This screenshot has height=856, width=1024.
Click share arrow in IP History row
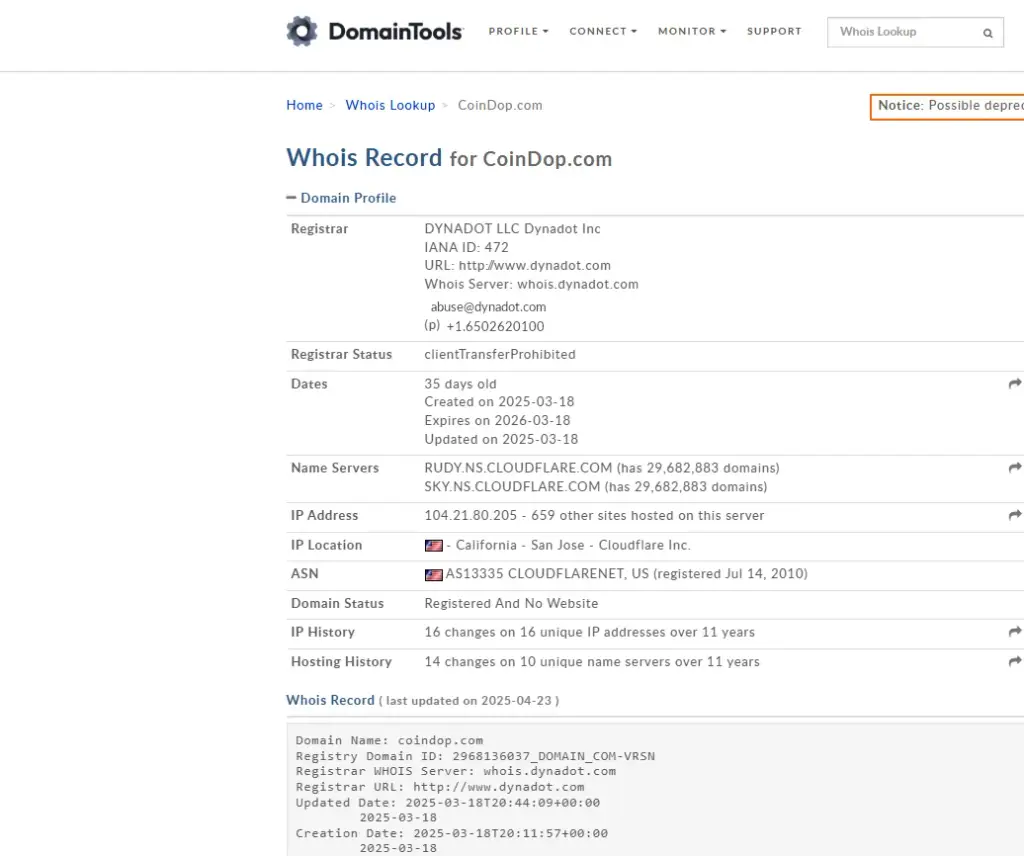(x=1015, y=631)
